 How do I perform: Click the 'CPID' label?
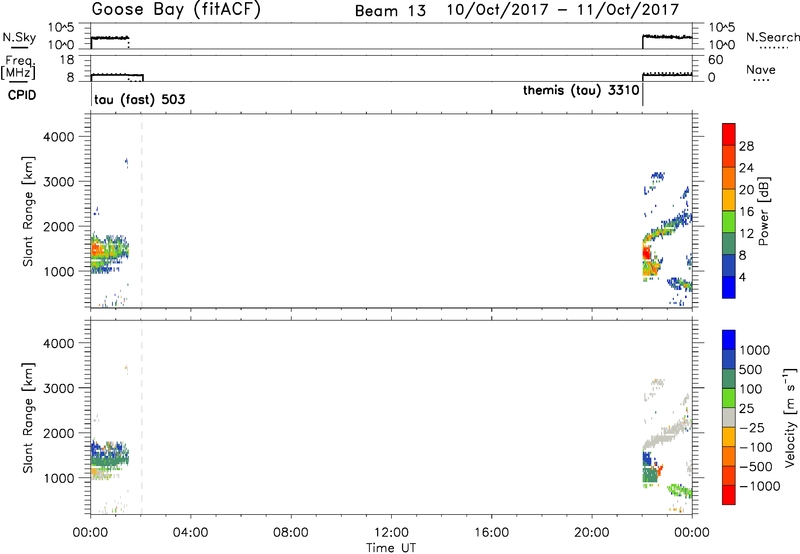point(22,95)
